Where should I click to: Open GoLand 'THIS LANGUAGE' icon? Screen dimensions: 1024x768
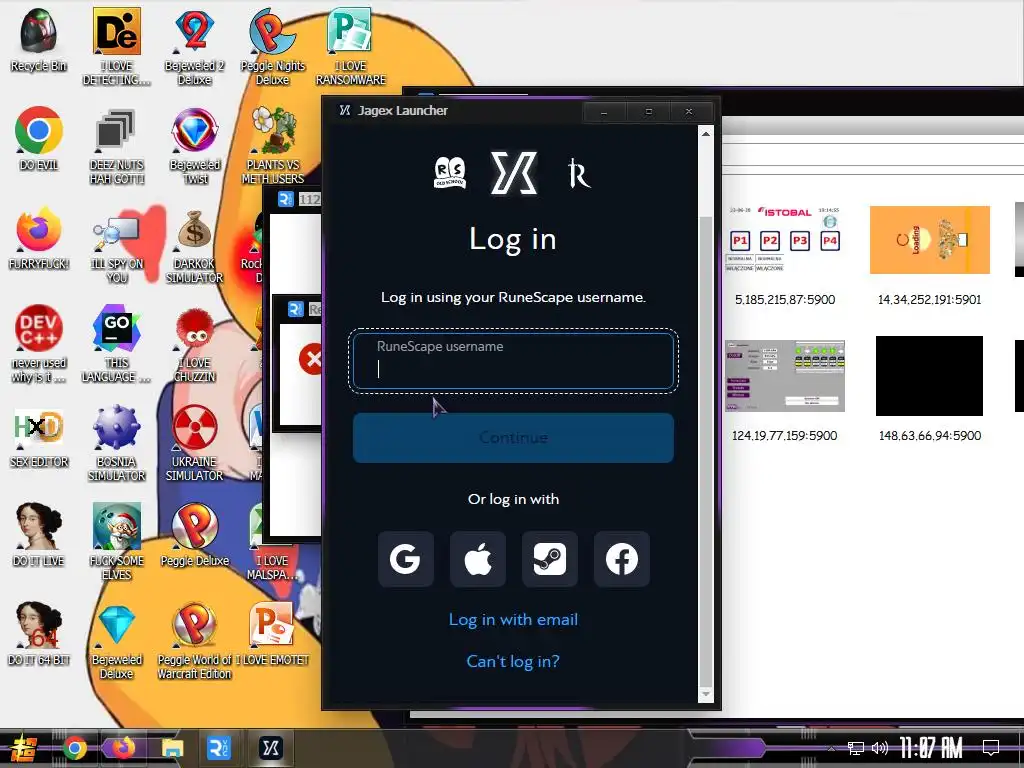(x=116, y=343)
